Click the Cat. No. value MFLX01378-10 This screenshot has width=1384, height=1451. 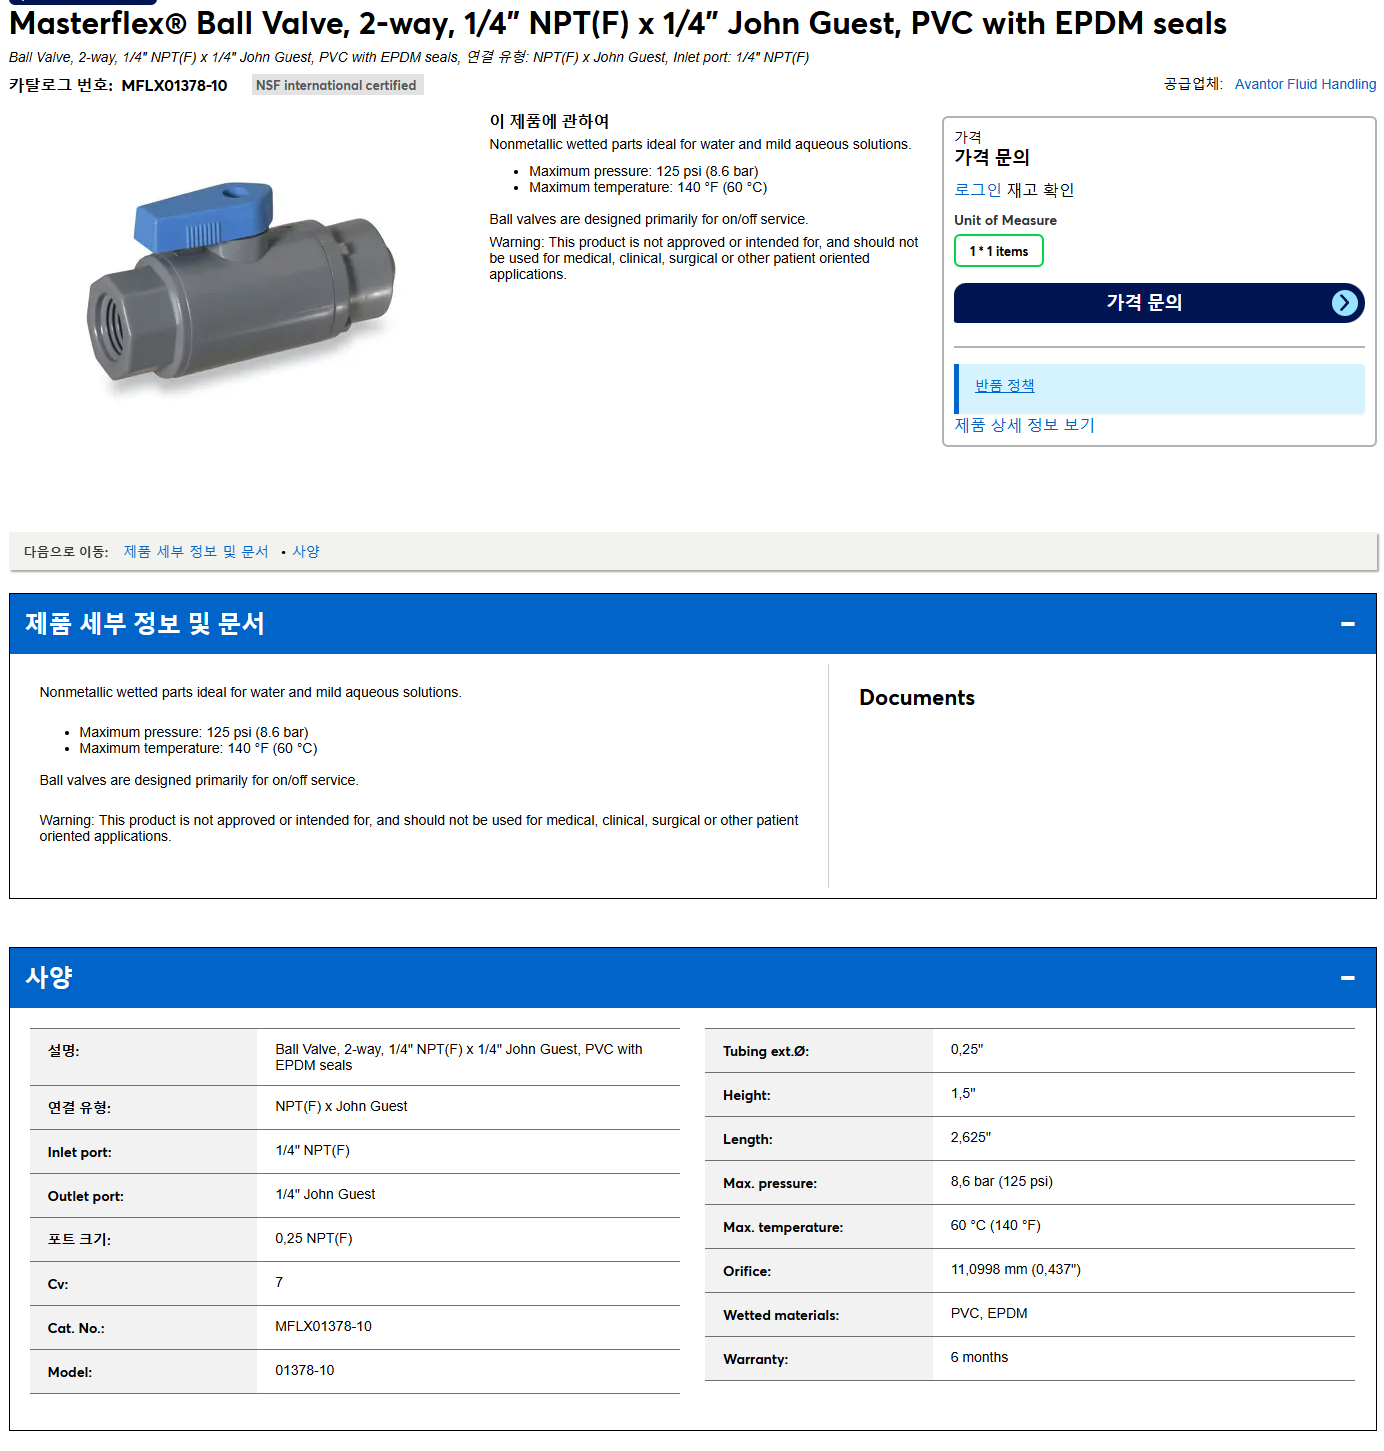(323, 1327)
